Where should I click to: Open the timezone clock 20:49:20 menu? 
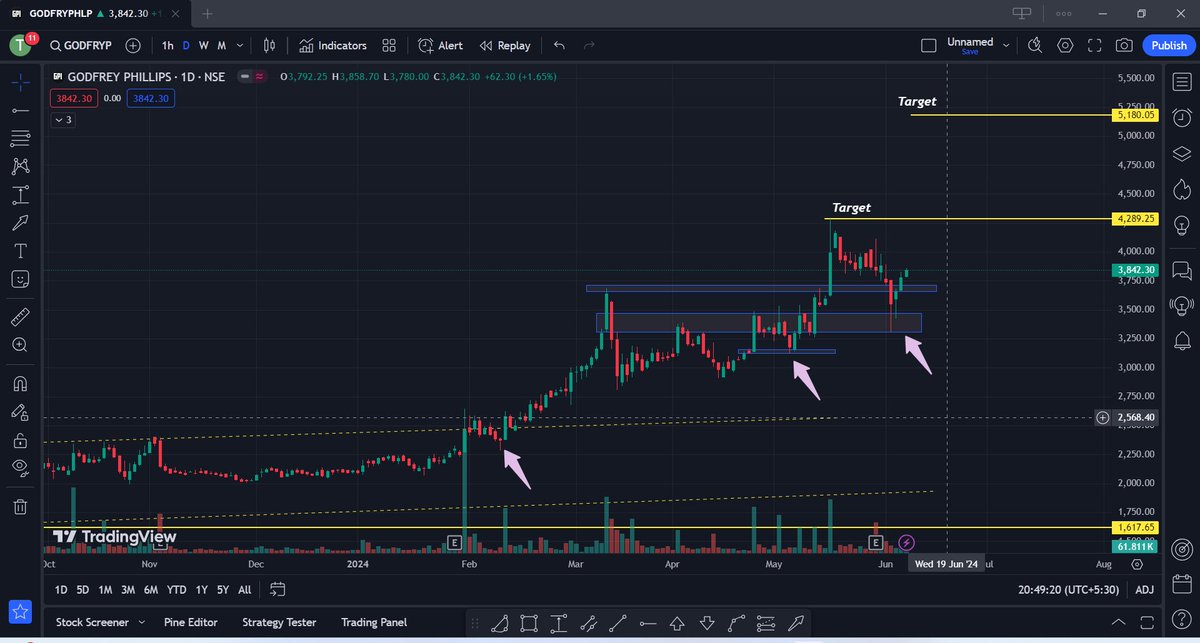click(1069, 590)
